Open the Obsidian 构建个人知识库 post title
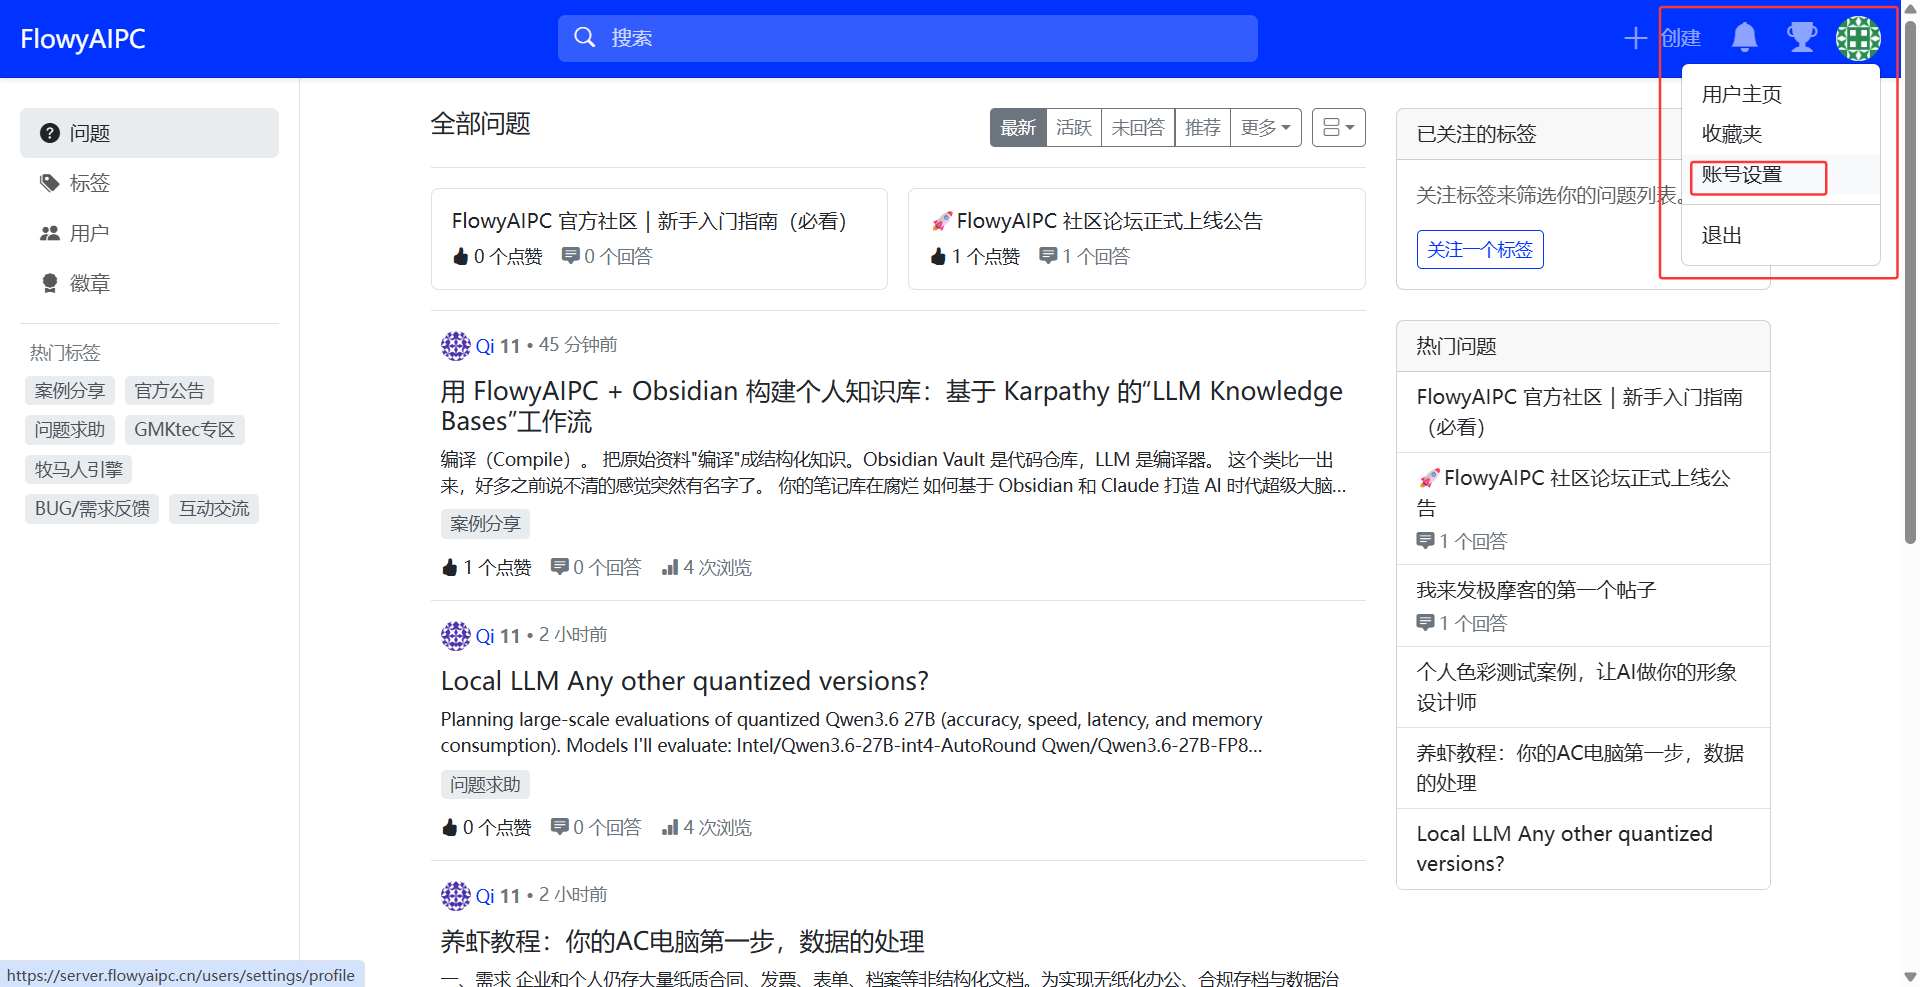 pyautogui.click(x=892, y=406)
